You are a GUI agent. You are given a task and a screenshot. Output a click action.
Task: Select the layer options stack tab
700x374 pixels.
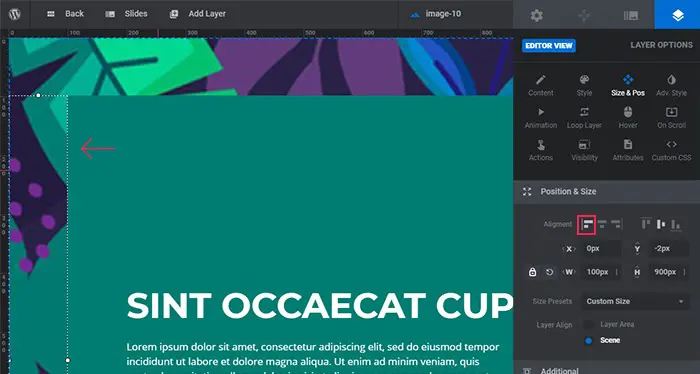point(677,15)
